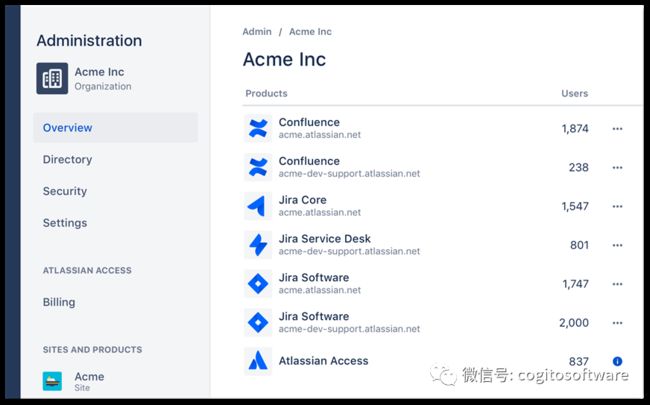Open more options menu for Jira Core
The height and width of the screenshot is (405, 650).
617,206
